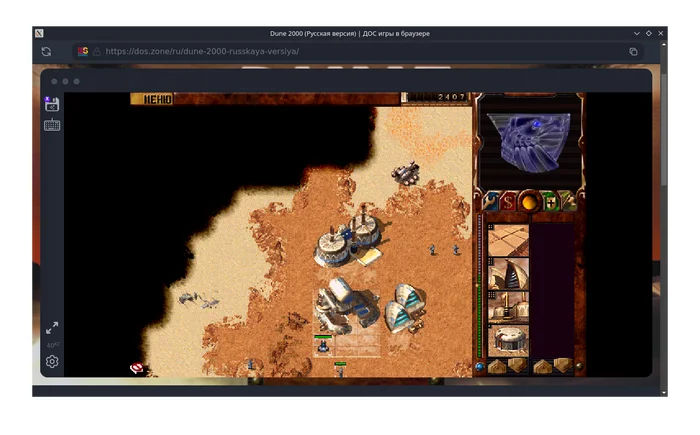Screen dimensions: 700x435
Task: Select the construction yard building
Action: (x=346, y=304)
